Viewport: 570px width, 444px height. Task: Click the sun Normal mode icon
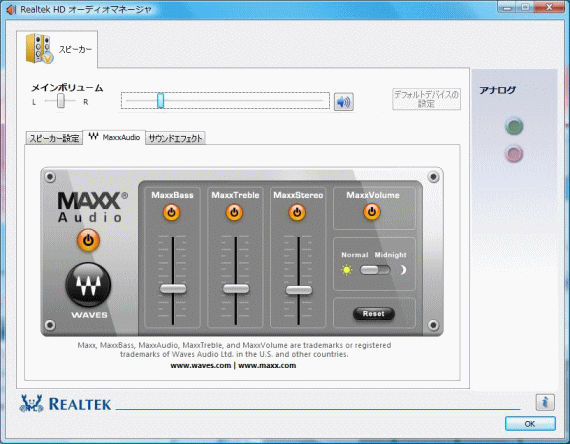pyautogui.click(x=347, y=270)
